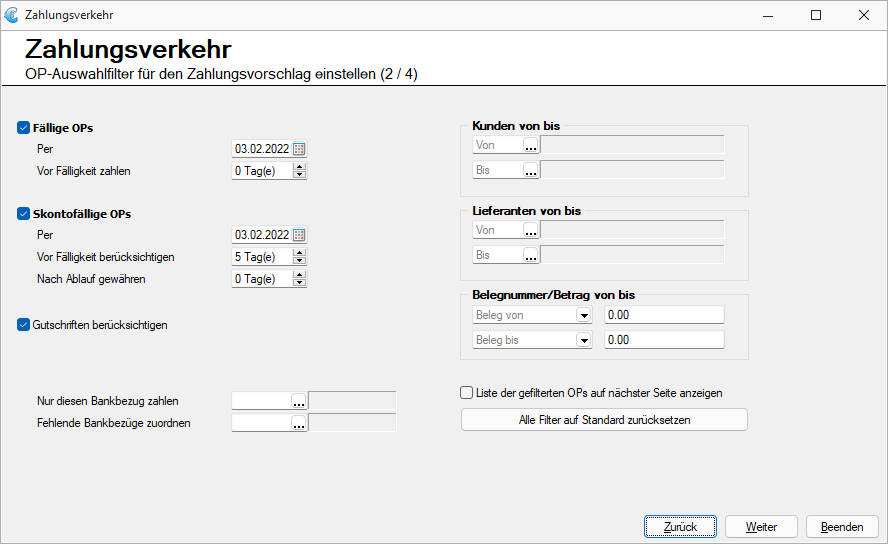Go back with the Zurück button
Screen dimensions: 888x544
click(x=680, y=527)
